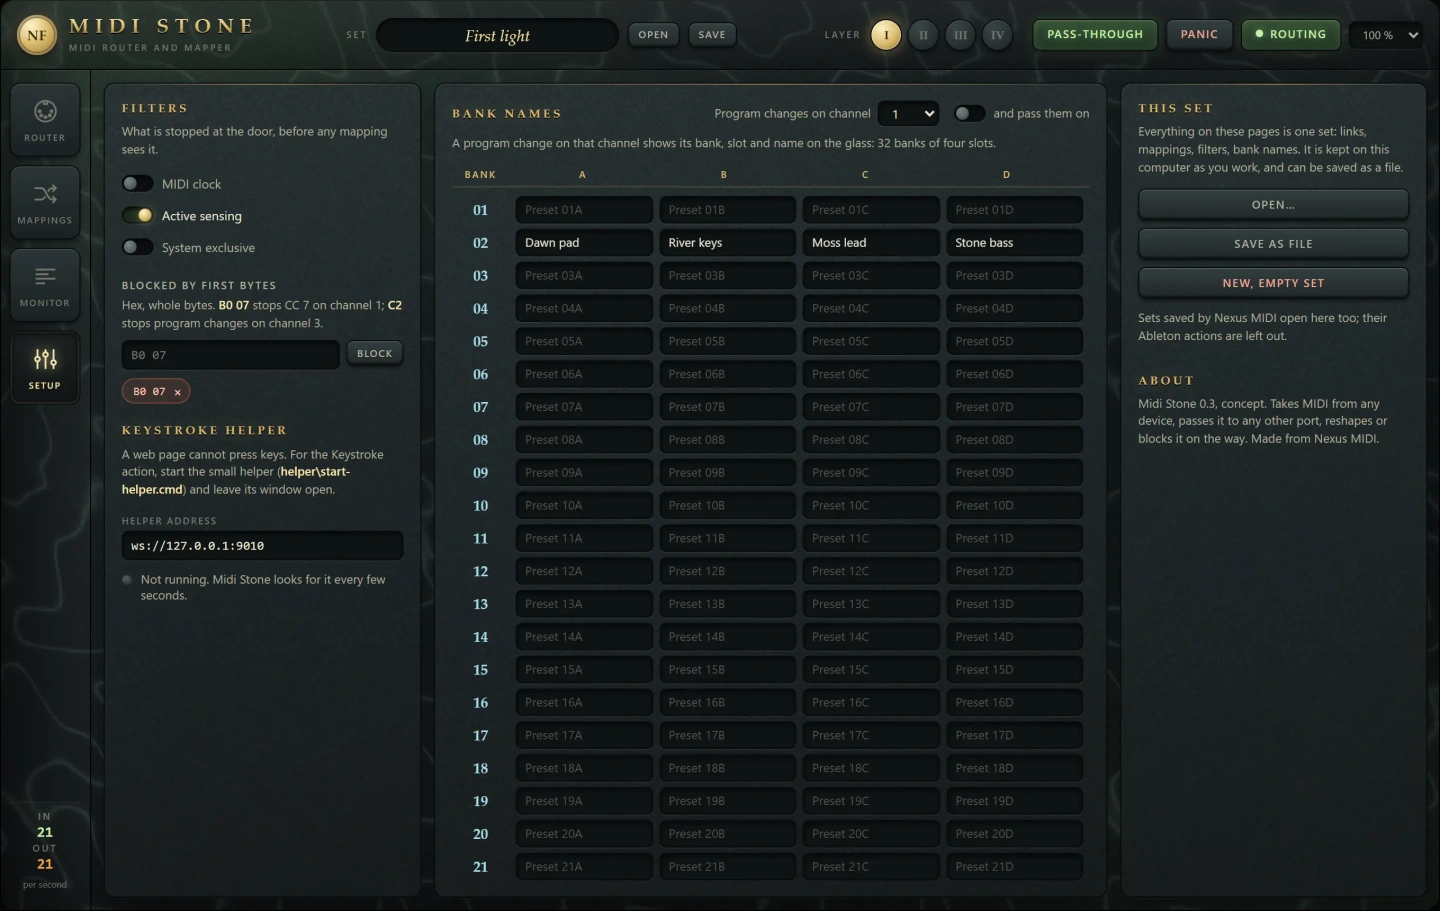Click the 'Preset 18D' name field
This screenshot has width=1440, height=911.
[x=1015, y=769]
